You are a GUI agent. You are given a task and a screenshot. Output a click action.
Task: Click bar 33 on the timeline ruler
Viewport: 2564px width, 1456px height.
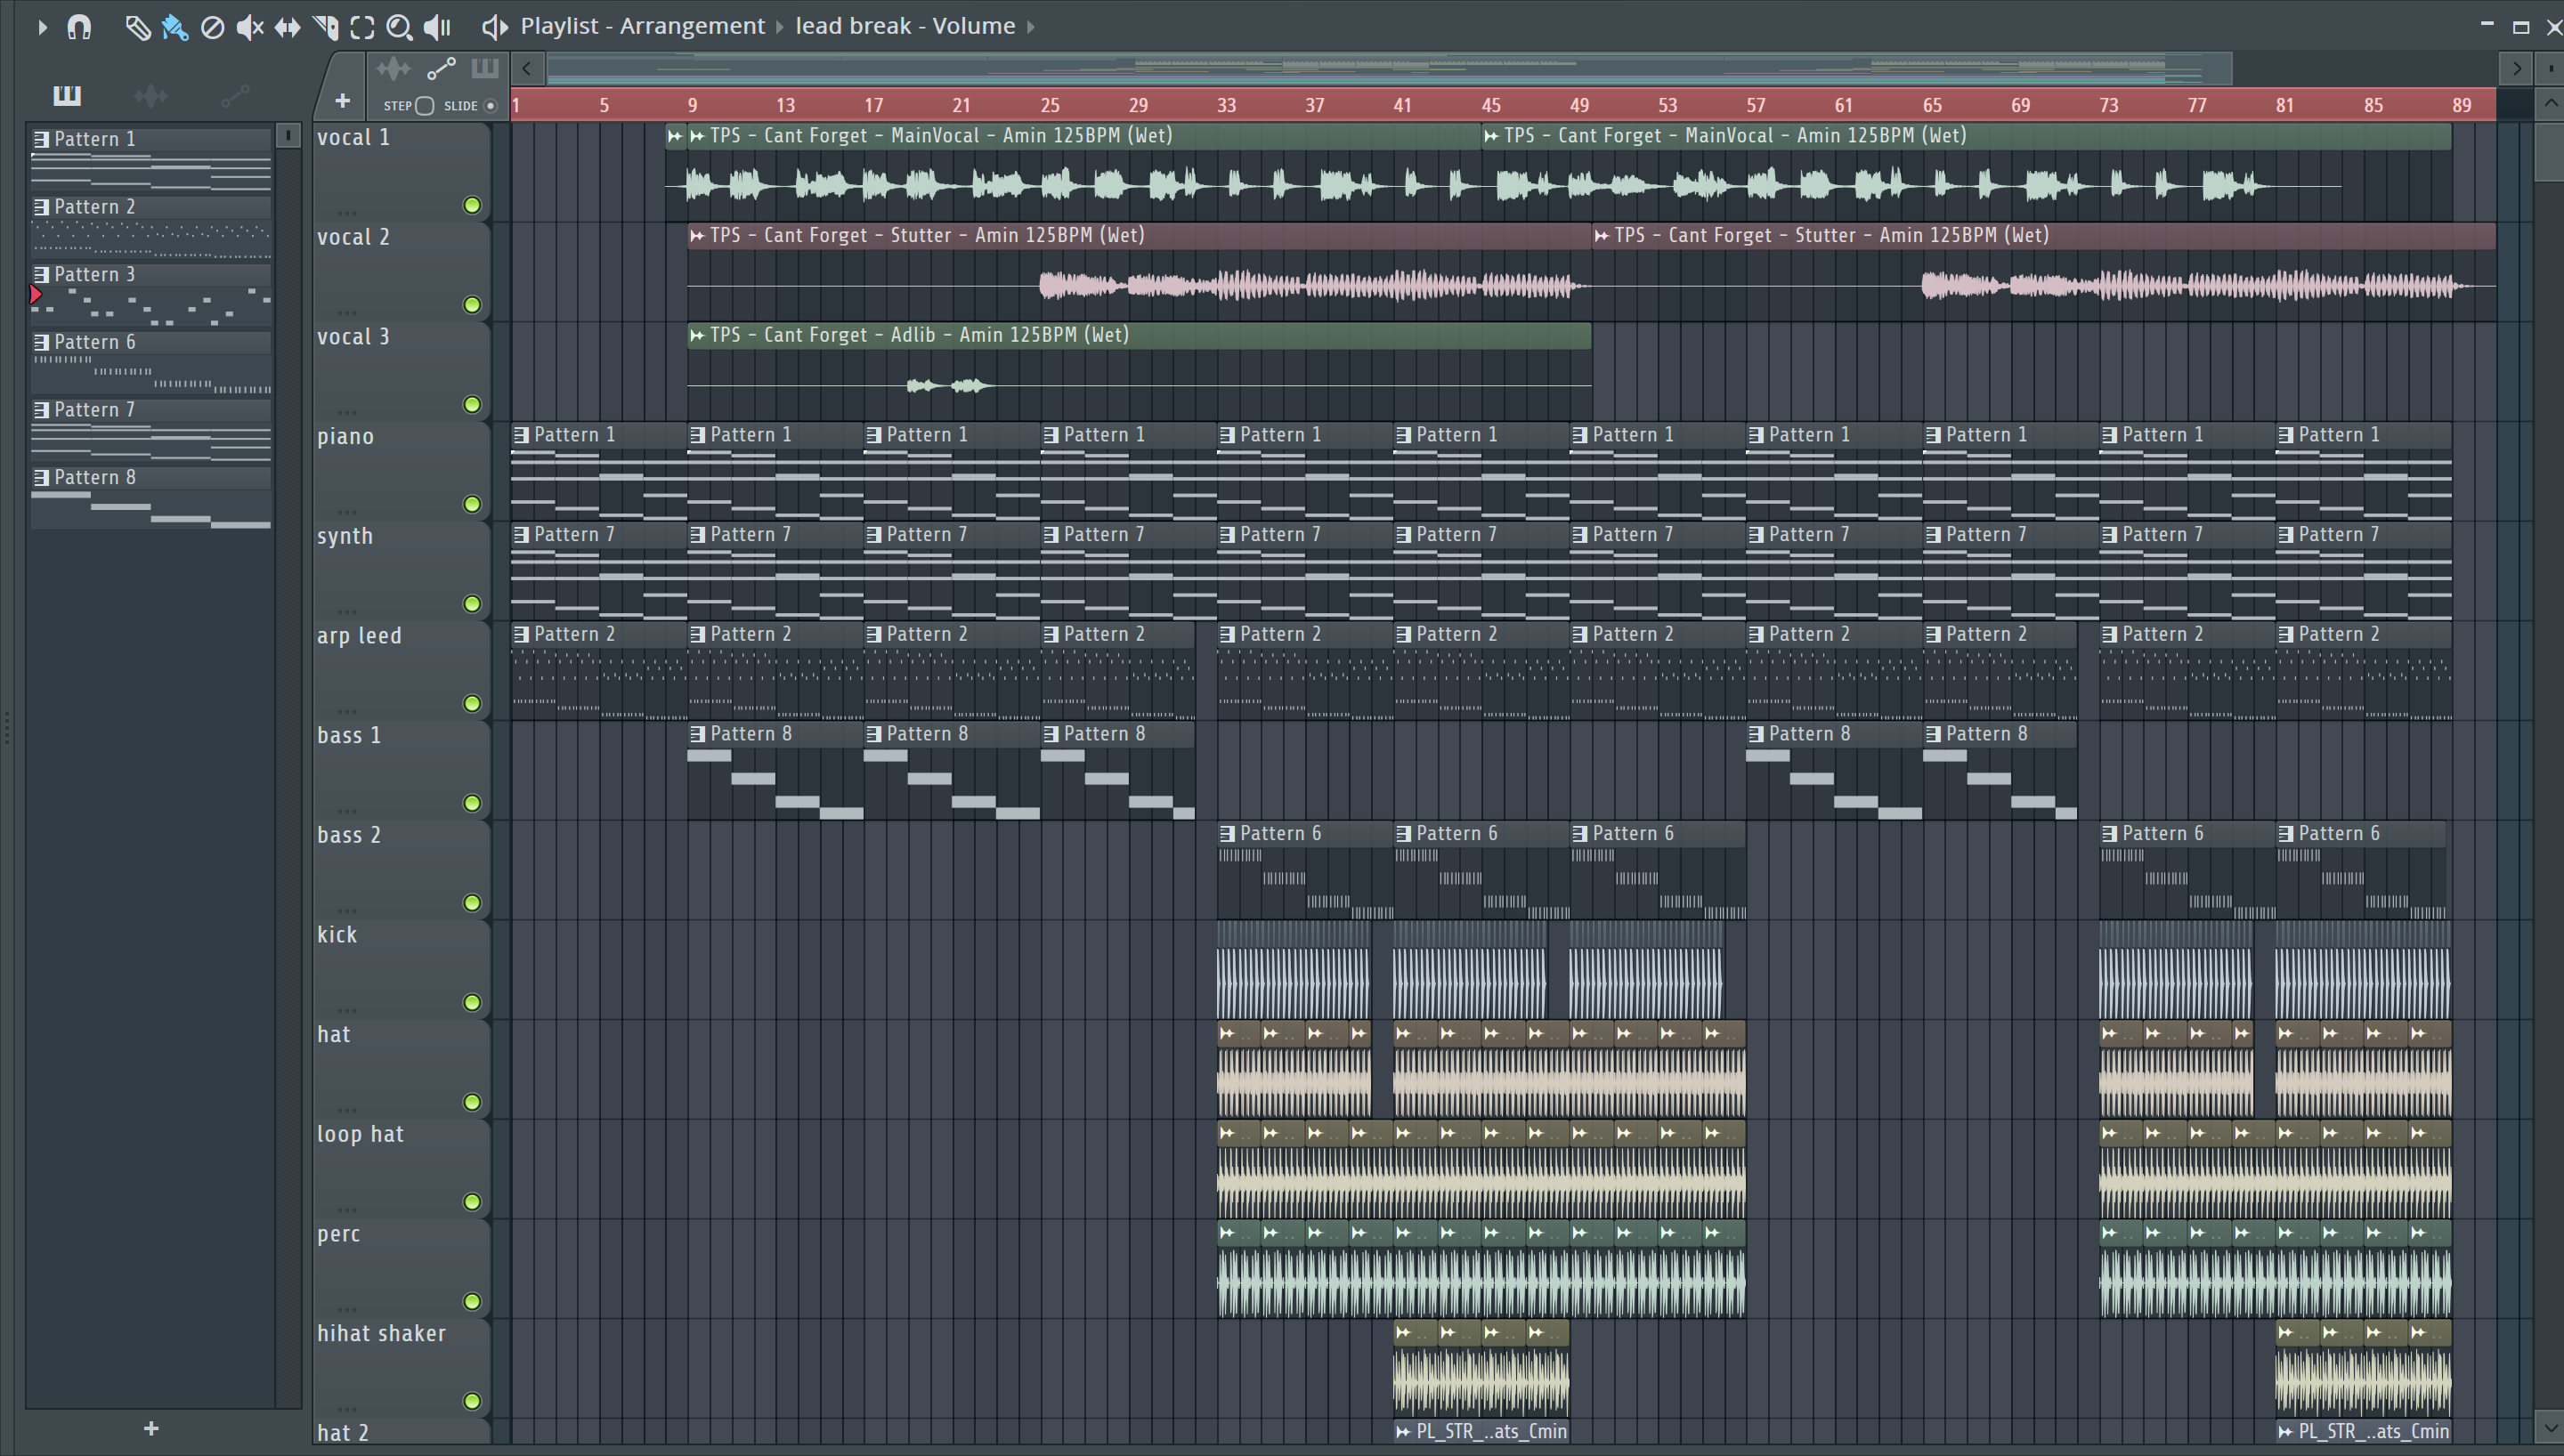pyautogui.click(x=1226, y=105)
